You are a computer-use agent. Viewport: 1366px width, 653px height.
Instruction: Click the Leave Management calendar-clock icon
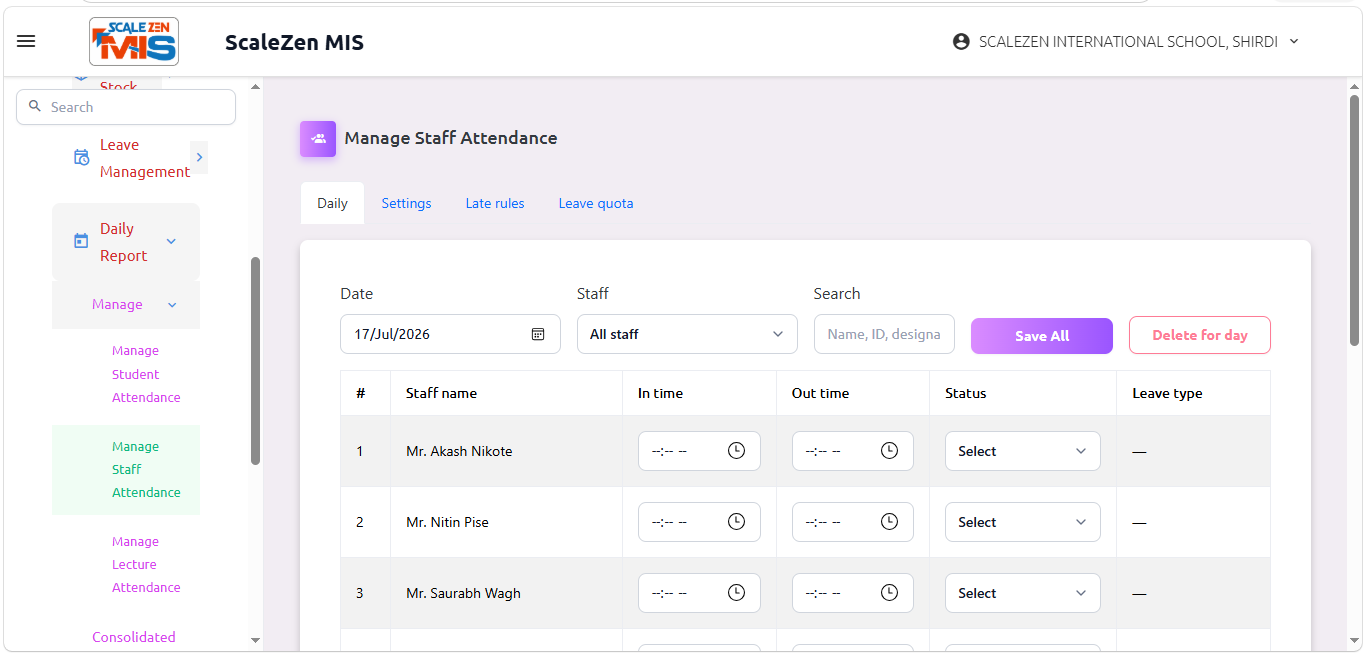click(82, 158)
